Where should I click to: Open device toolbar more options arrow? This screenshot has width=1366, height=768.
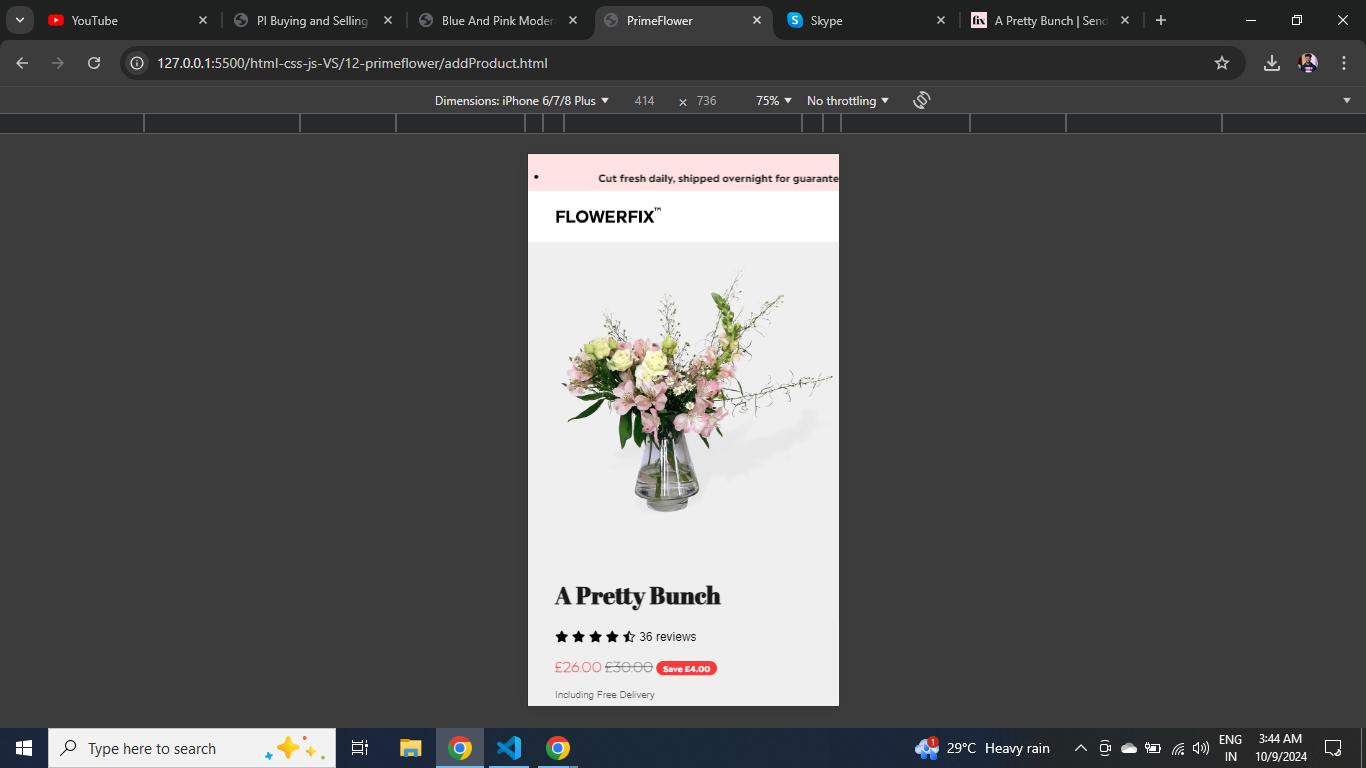[1346, 100]
